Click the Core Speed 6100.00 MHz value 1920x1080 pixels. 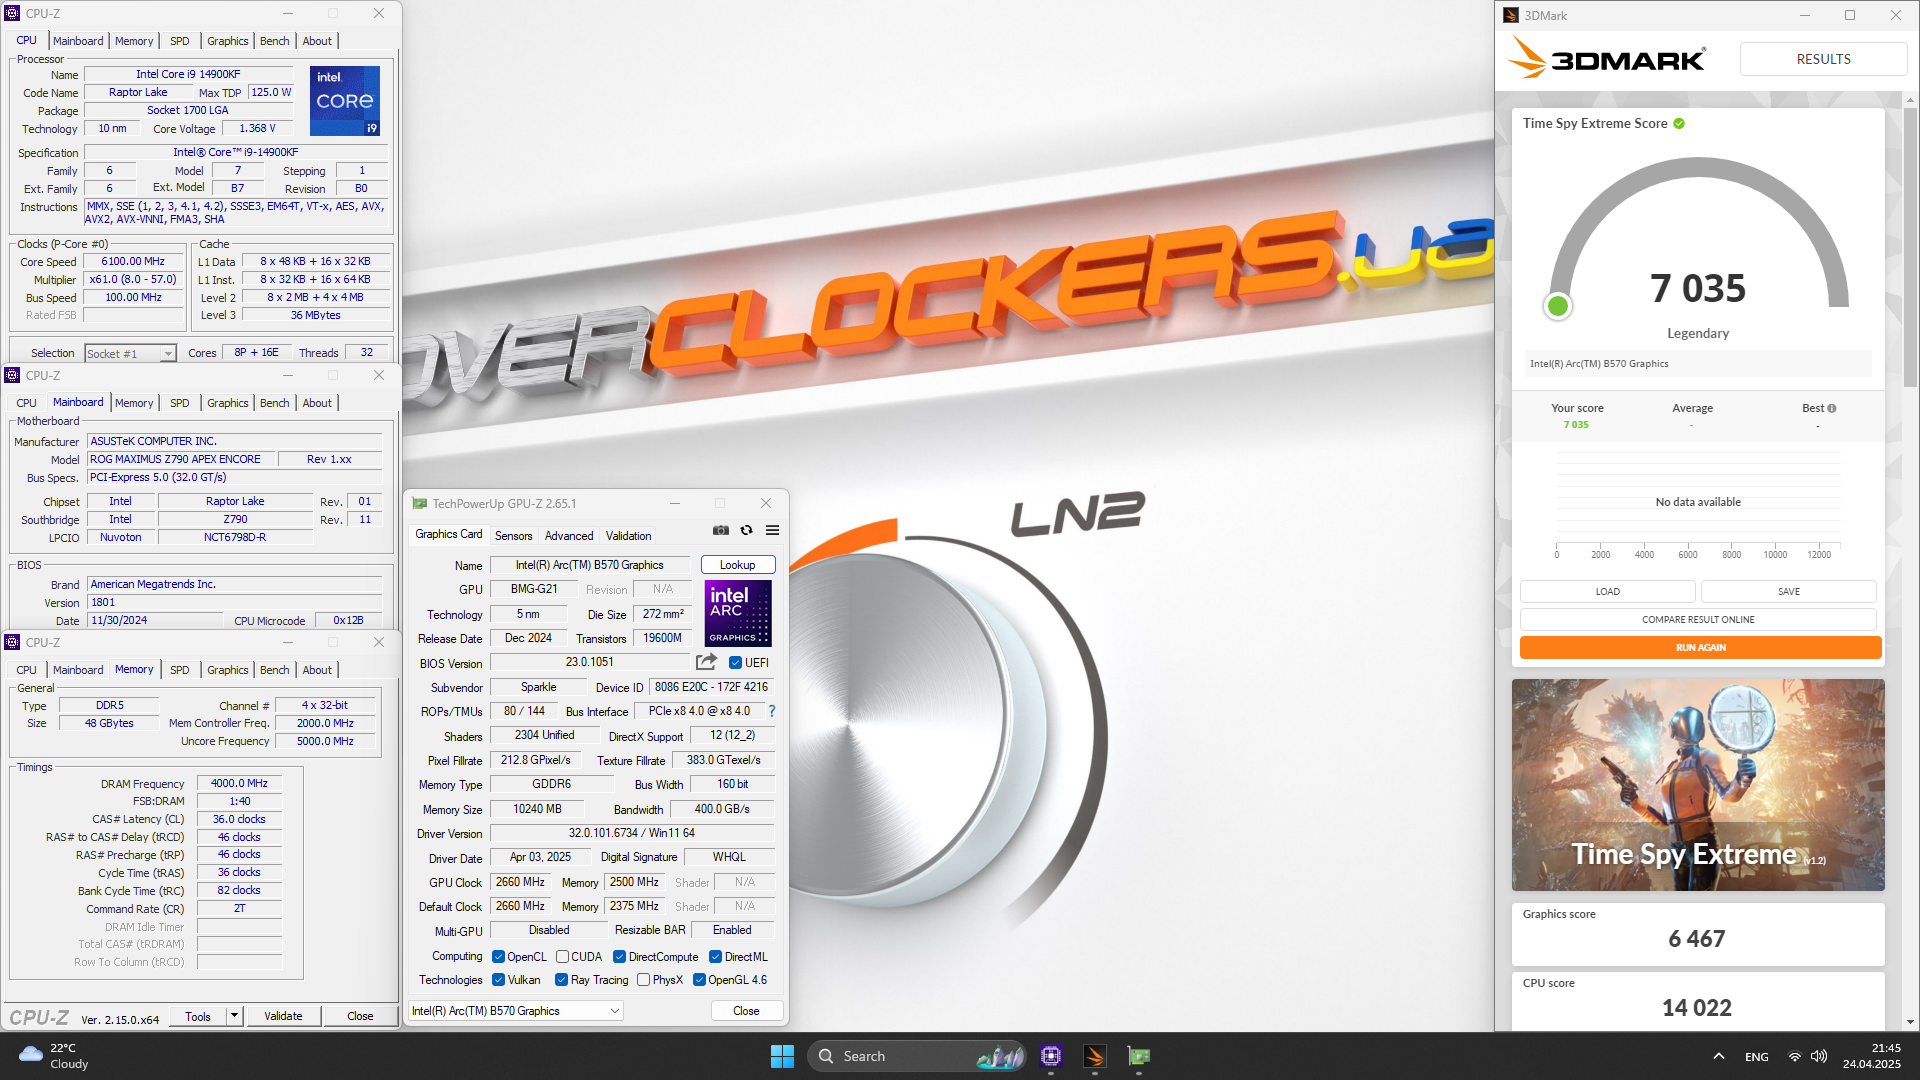[x=133, y=262]
